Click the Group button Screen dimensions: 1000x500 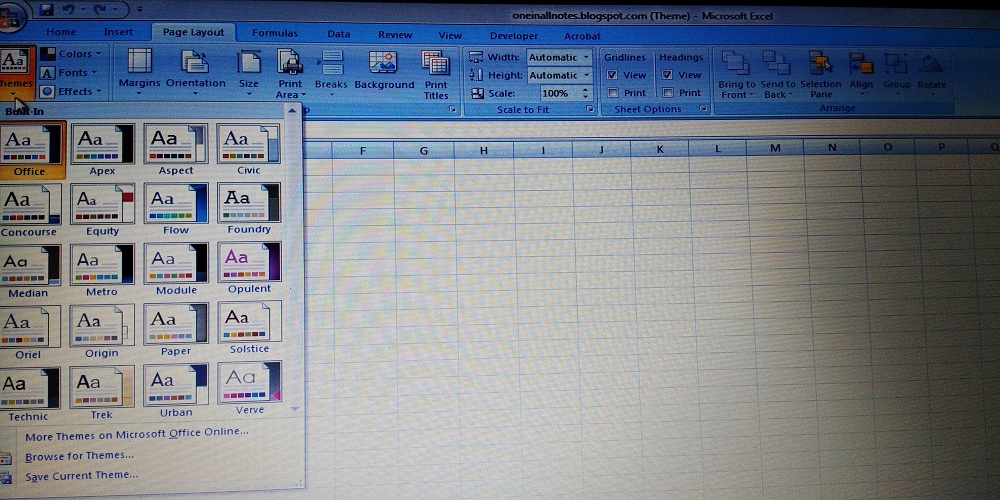point(897,74)
